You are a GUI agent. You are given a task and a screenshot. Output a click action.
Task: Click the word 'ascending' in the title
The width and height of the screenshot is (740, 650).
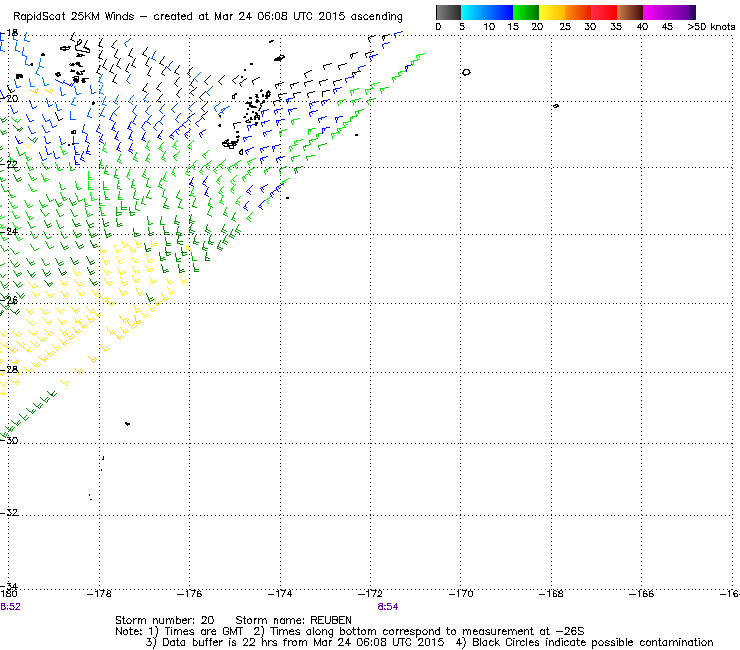point(376,17)
